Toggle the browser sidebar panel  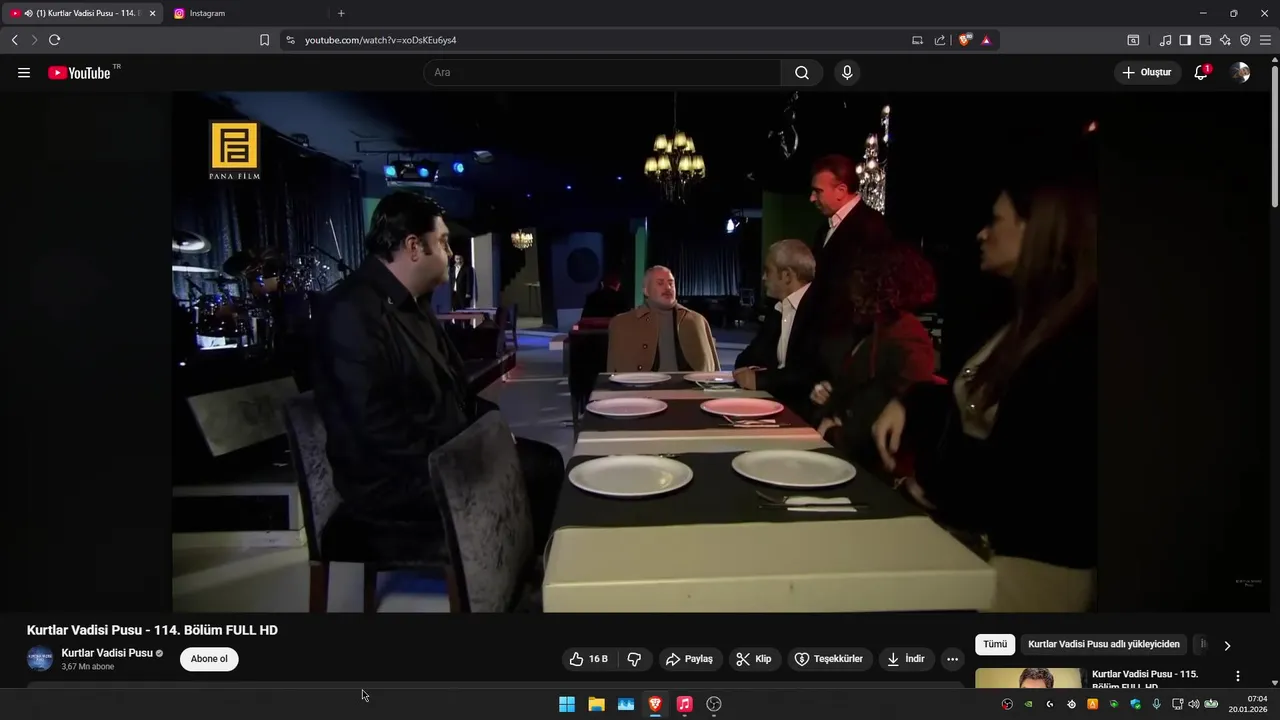pyautogui.click(x=1185, y=40)
